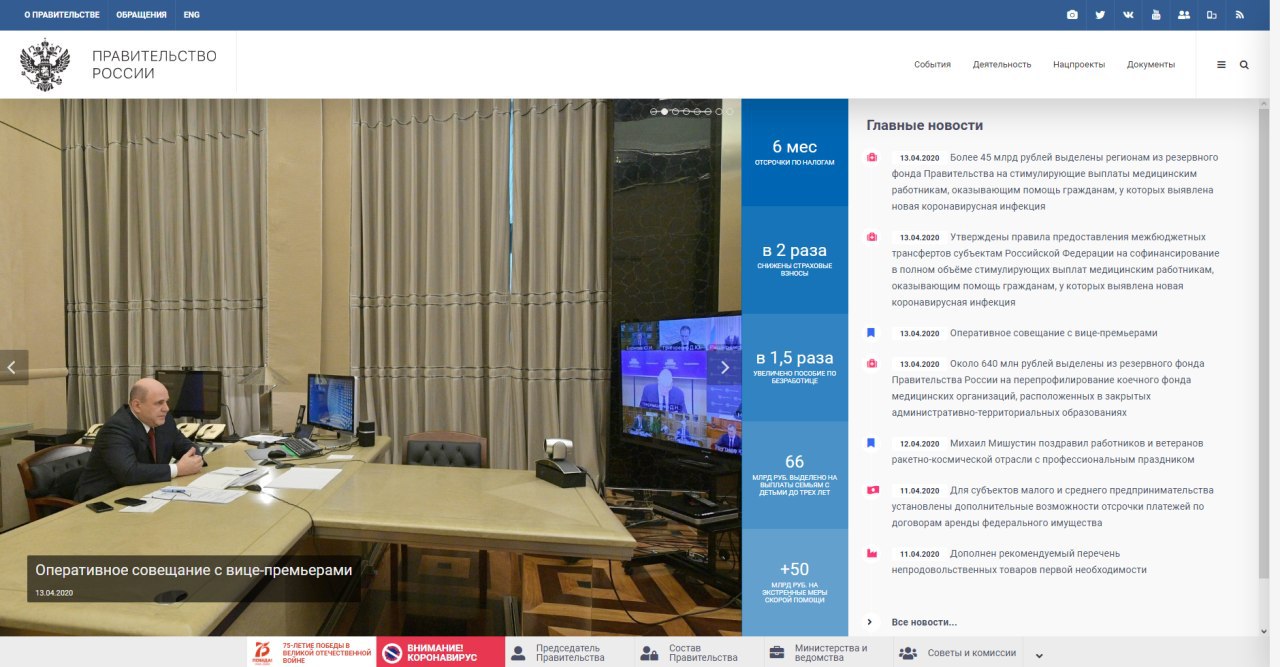Open the YouTube channel icon

click(1156, 15)
